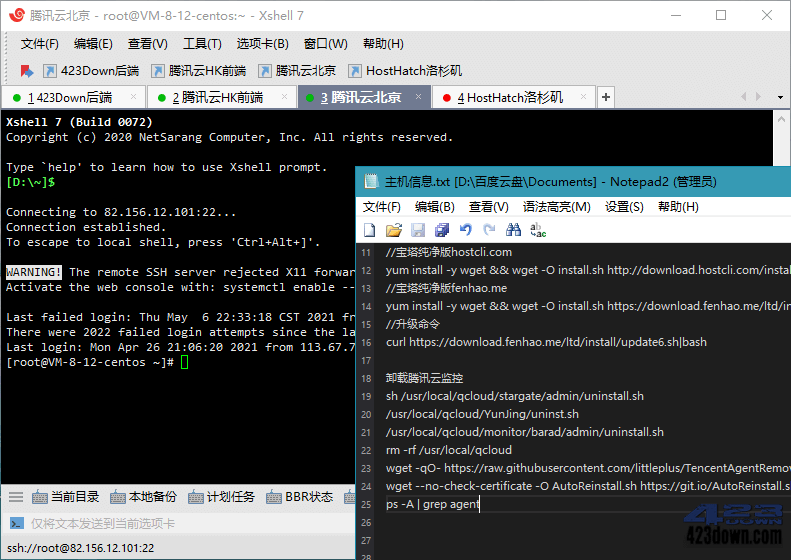Switch to tab 2 腾讯云HK前端
The height and width of the screenshot is (560, 791).
222,97
